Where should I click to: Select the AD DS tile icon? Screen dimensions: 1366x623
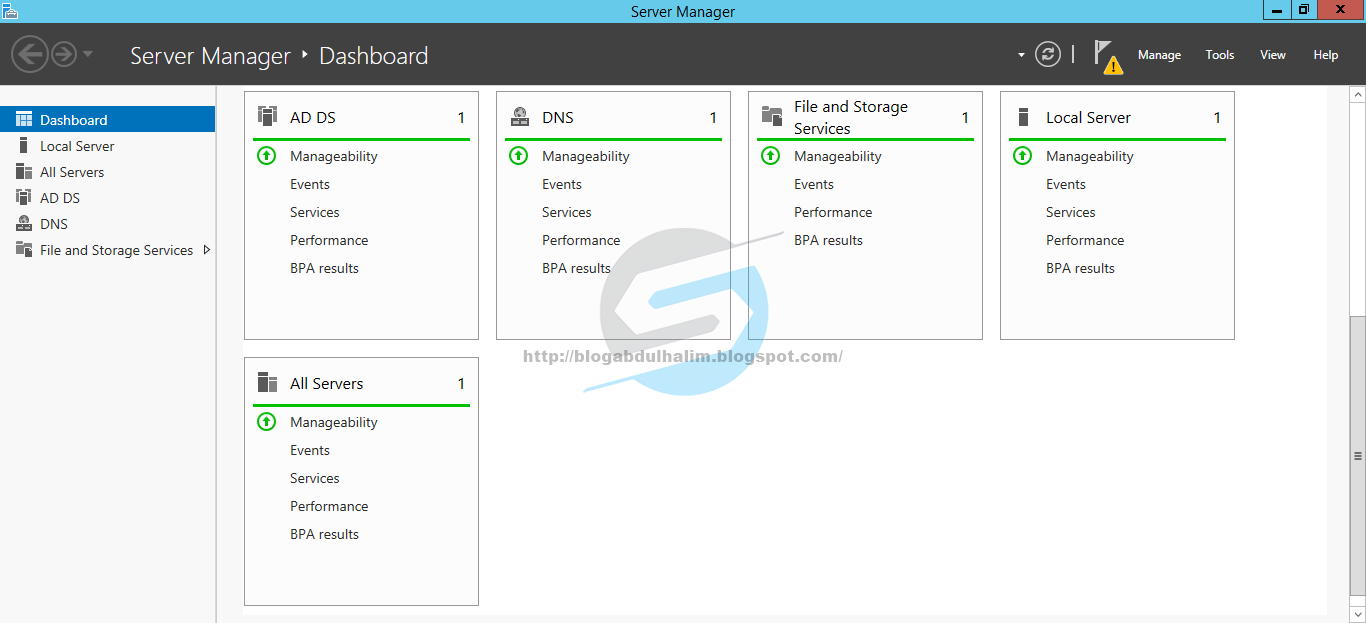[x=267, y=116]
